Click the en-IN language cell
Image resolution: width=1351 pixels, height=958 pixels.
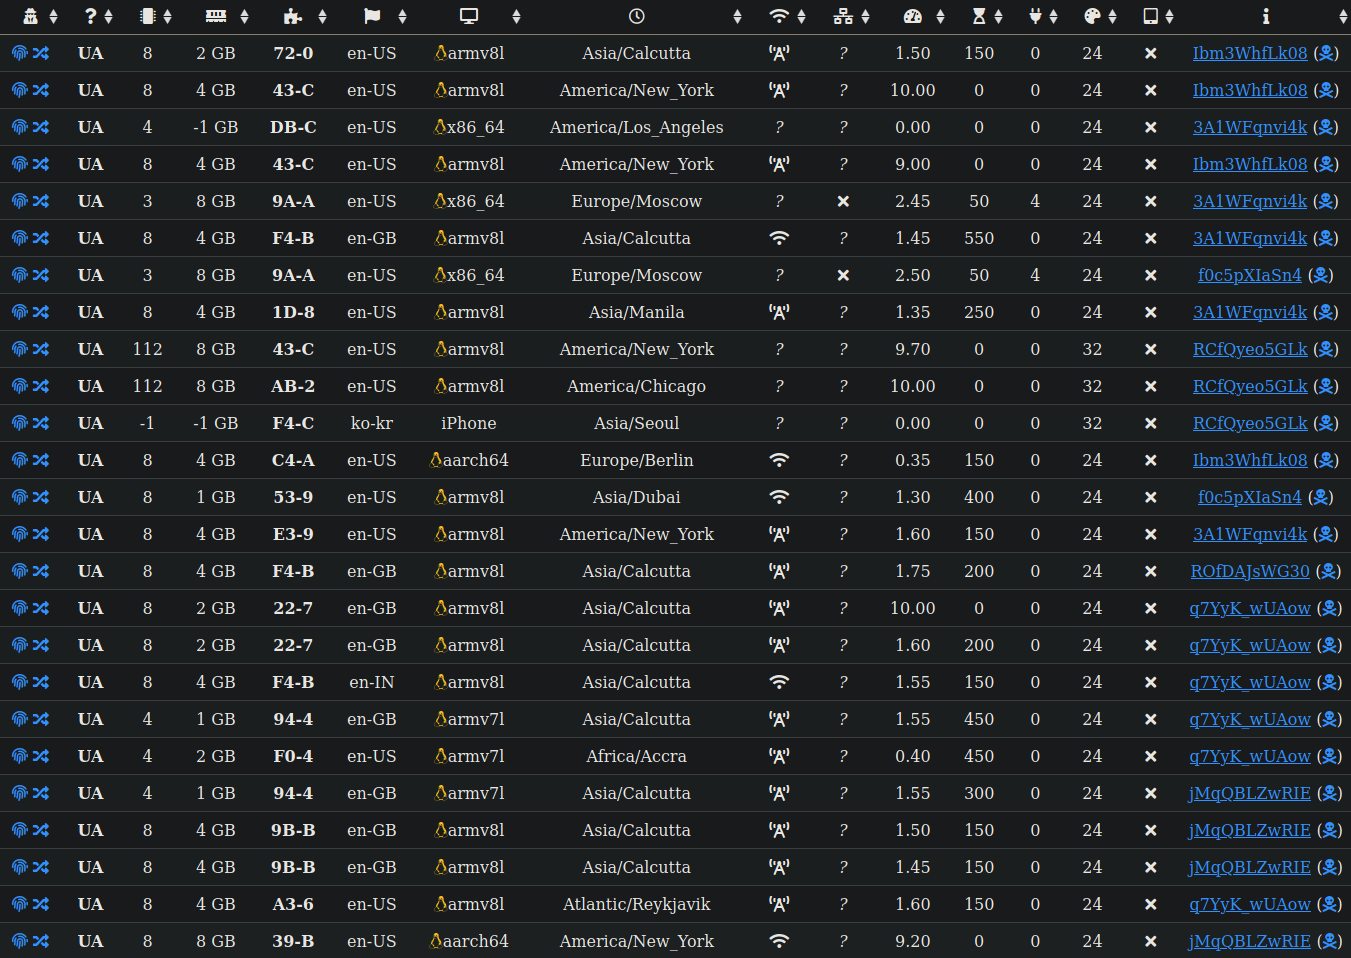tap(372, 682)
